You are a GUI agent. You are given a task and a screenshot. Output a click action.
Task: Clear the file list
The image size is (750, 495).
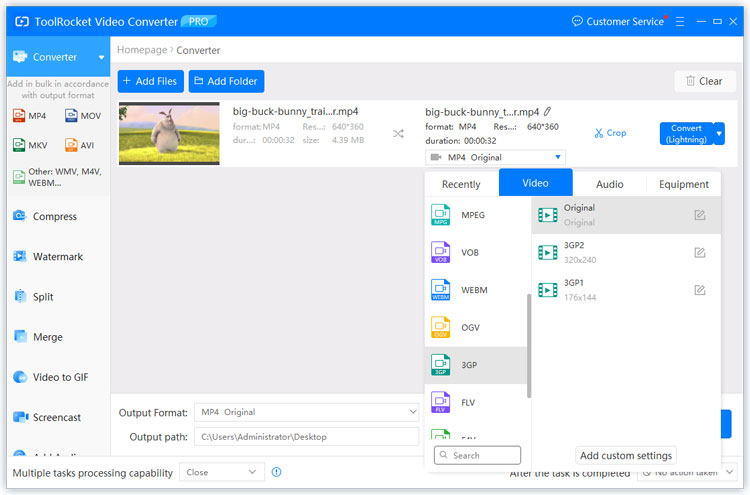[x=705, y=81]
